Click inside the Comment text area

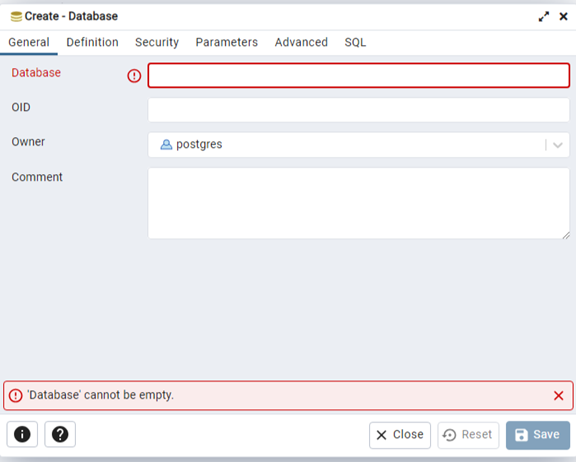click(359, 203)
